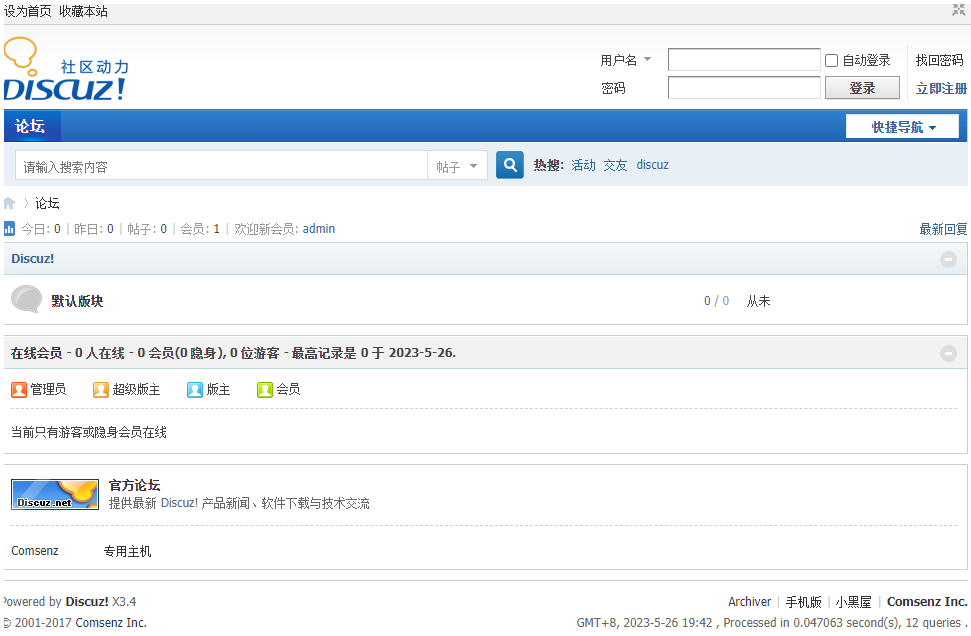
Task: Click the Comsenz friend link
Action: [x=35, y=551]
